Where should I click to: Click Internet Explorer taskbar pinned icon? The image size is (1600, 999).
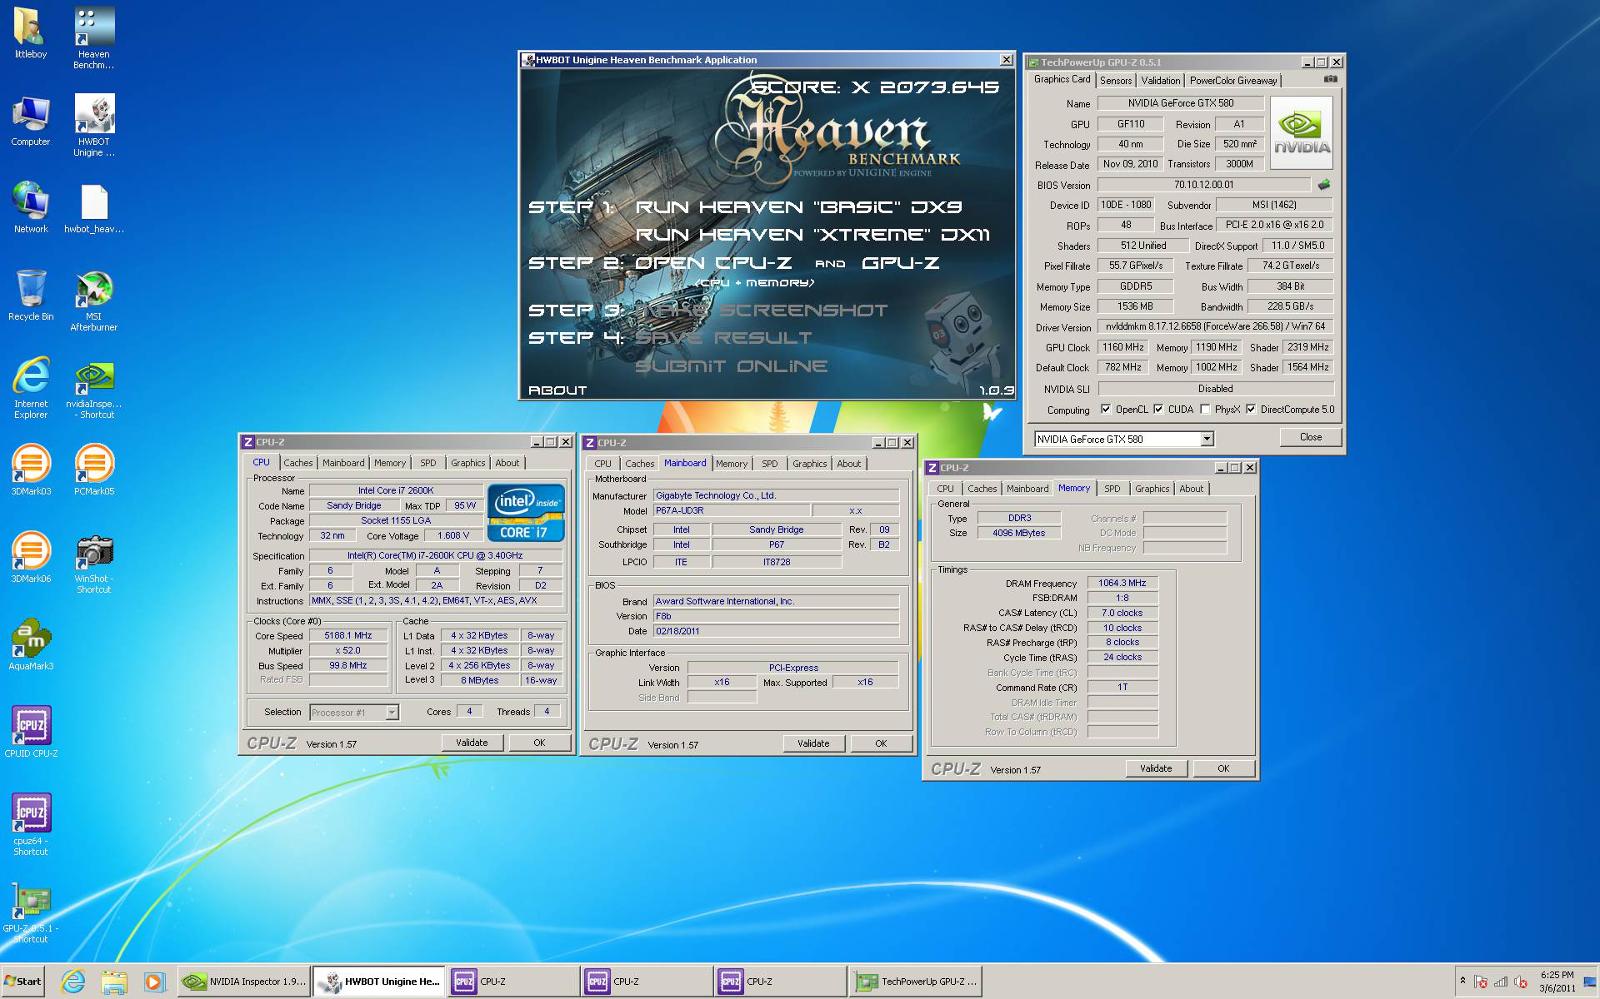pyautogui.click(x=73, y=981)
